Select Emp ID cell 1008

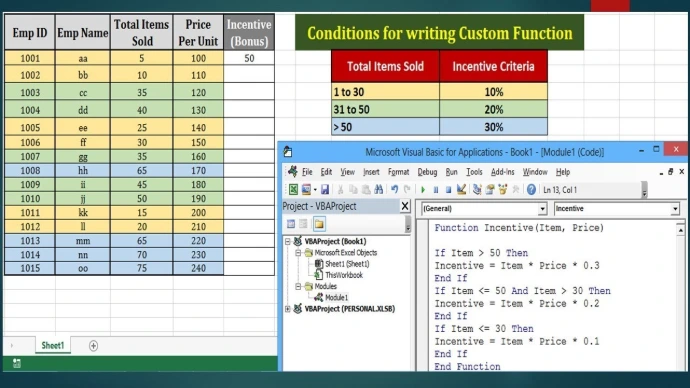[29, 170]
